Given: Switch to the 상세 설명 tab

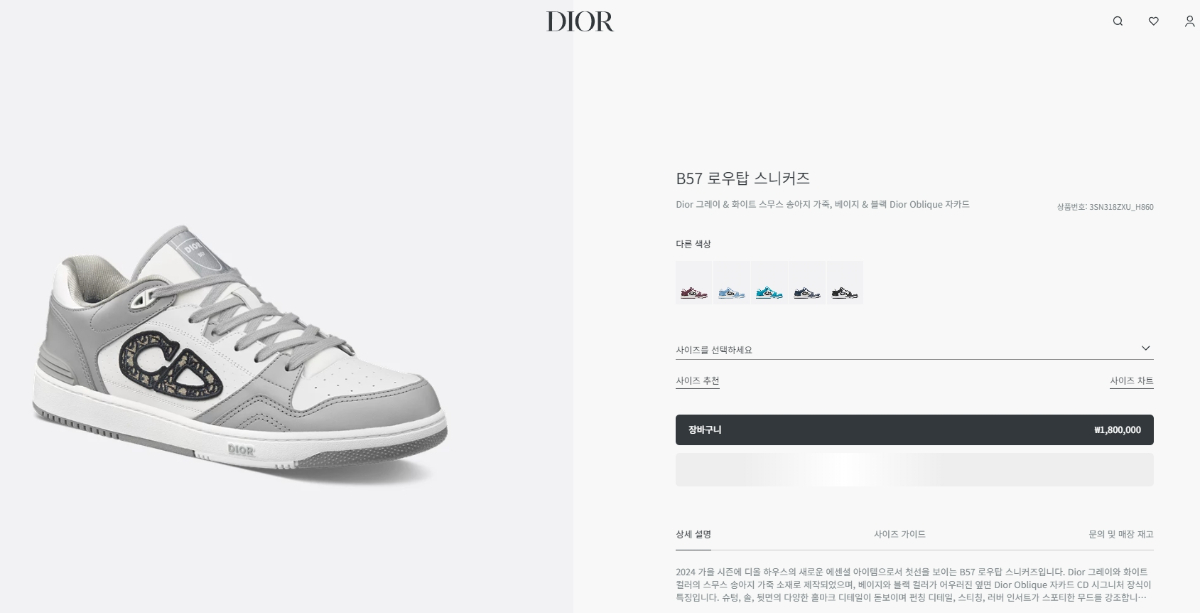Looking at the screenshot, I should (694, 534).
